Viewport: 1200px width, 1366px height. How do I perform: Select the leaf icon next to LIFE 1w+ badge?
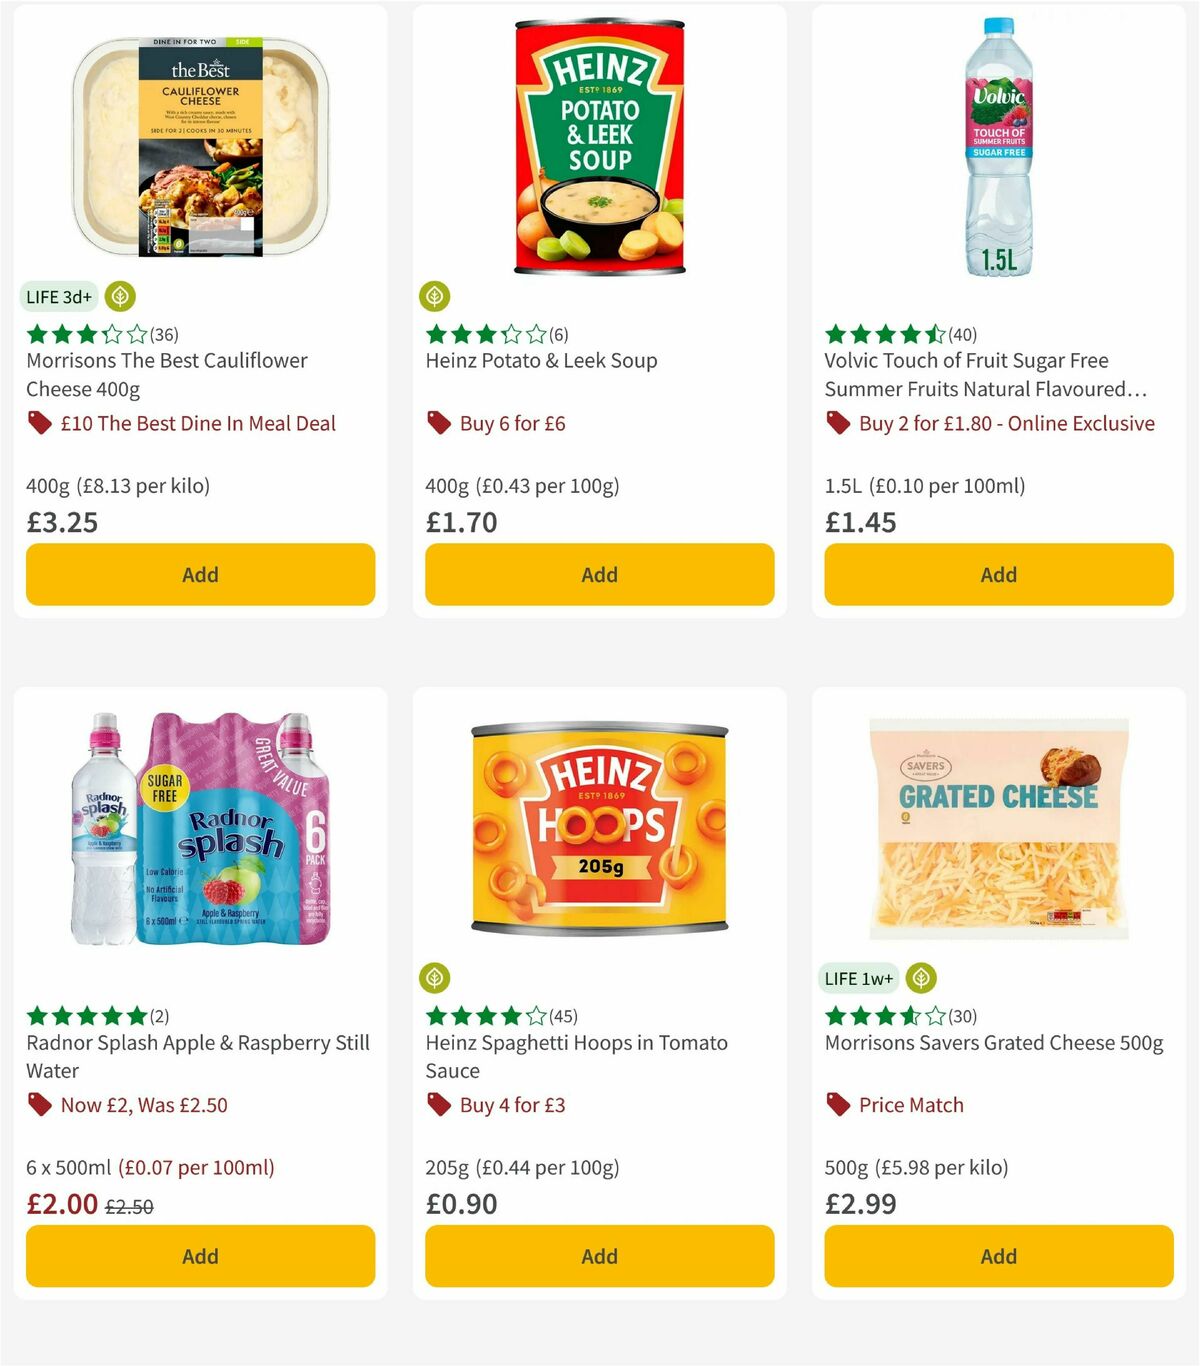(919, 978)
